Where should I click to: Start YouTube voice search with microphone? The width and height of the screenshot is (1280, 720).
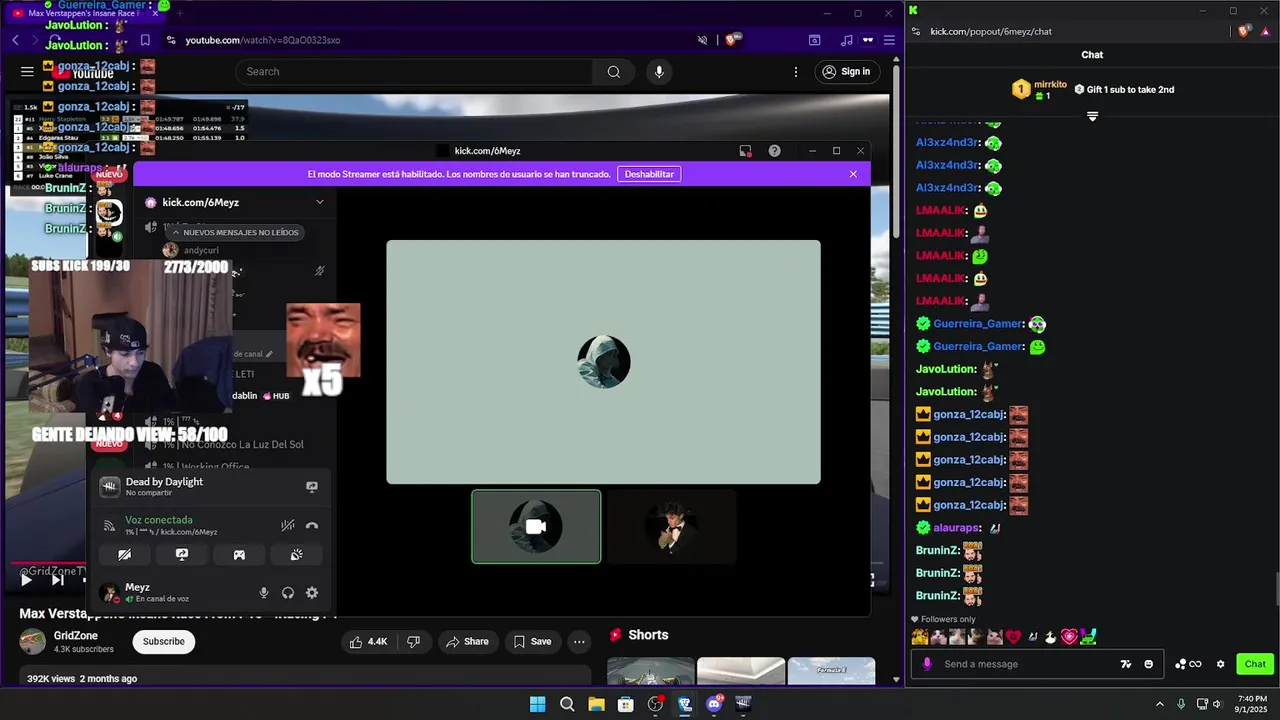pyautogui.click(x=658, y=71)
